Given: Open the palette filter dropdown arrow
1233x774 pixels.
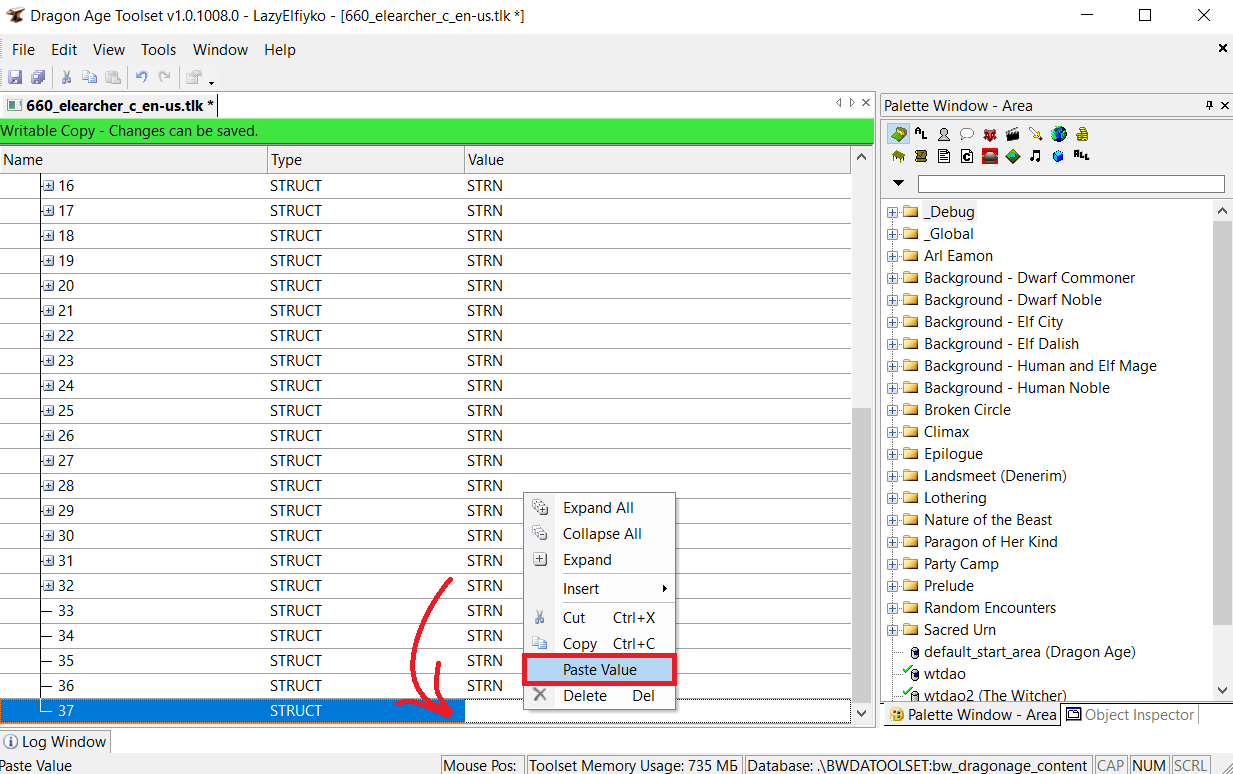Looking at the screenshot, I should click(898, 183).
